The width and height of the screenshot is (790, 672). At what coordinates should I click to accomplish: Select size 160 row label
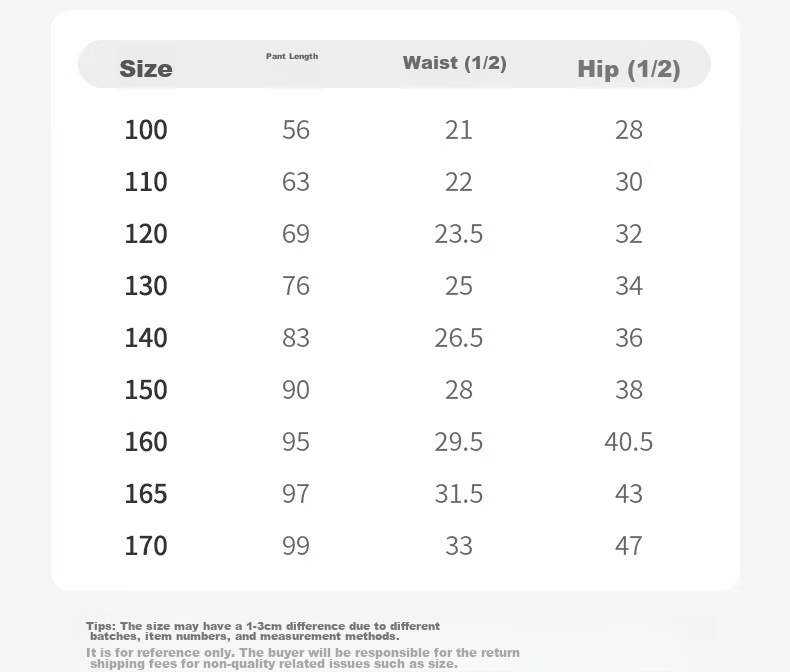click(x=146, y=442)
